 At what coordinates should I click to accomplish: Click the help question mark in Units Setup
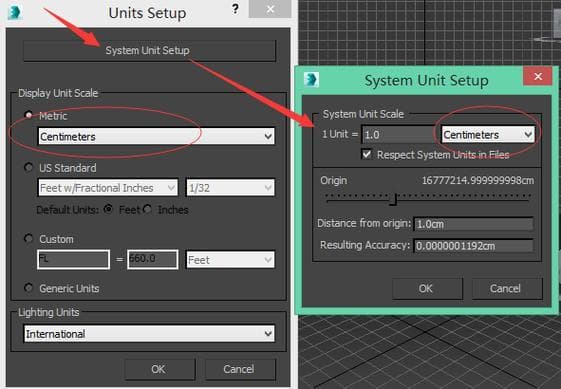point(235,9)
